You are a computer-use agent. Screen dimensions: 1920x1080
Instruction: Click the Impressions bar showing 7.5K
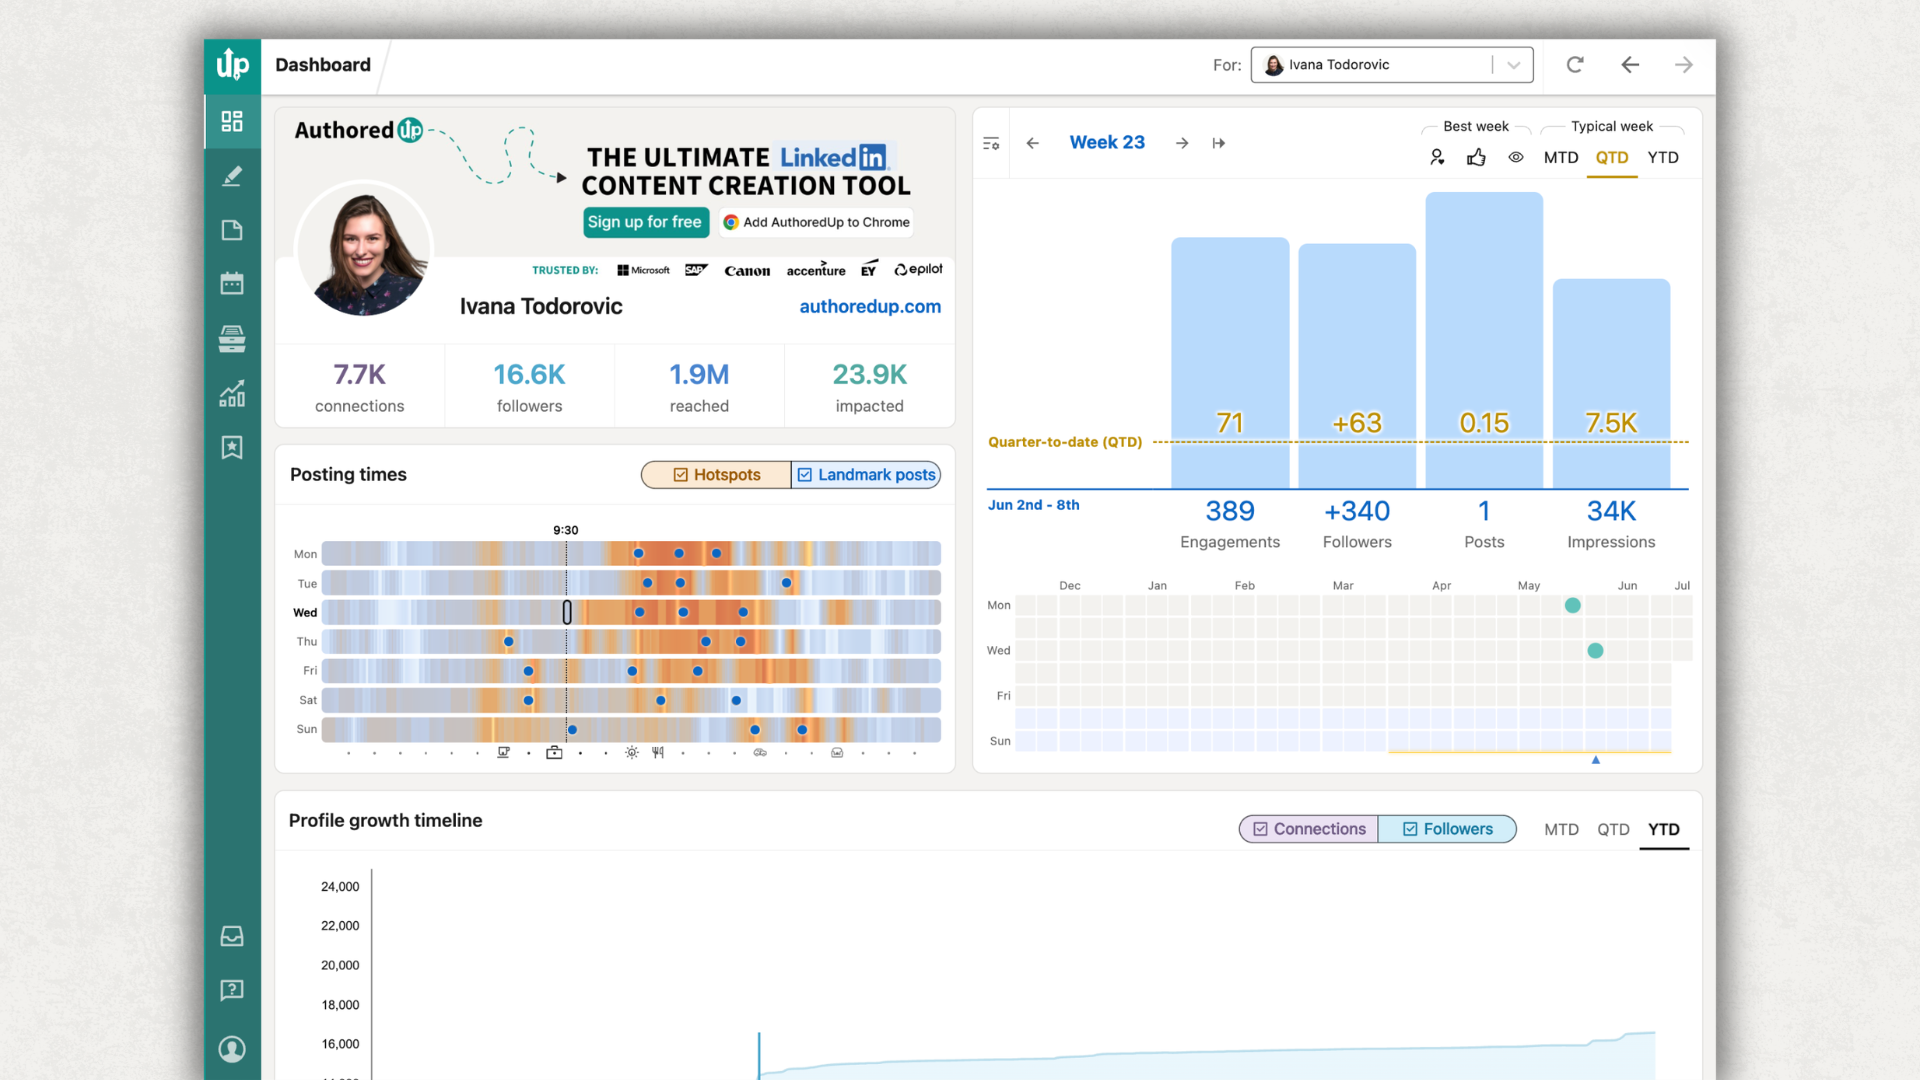click(x=1611, y=384)
